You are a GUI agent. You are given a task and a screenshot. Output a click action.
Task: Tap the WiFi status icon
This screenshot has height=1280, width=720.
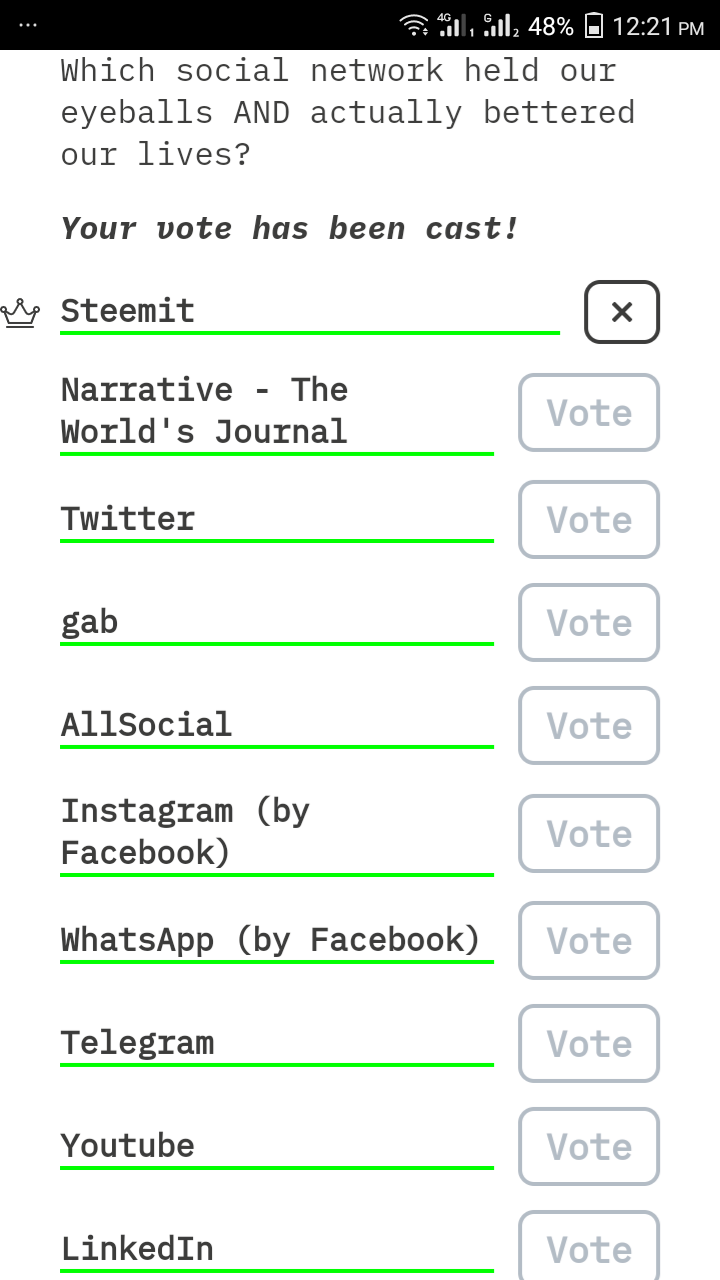tap(413, 25)
